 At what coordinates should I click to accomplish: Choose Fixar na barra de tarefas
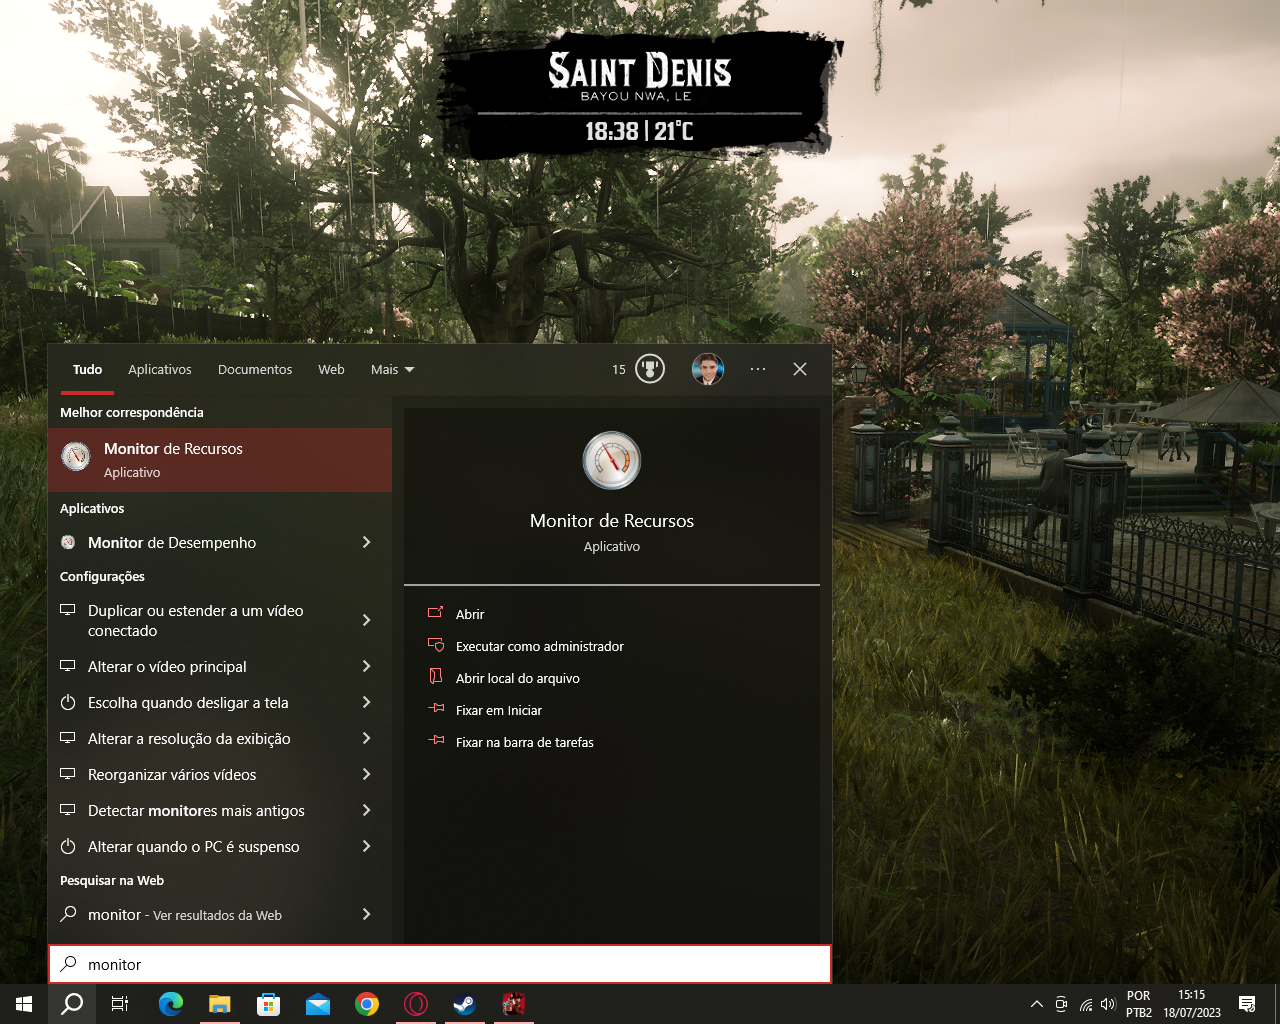(525, 742)
